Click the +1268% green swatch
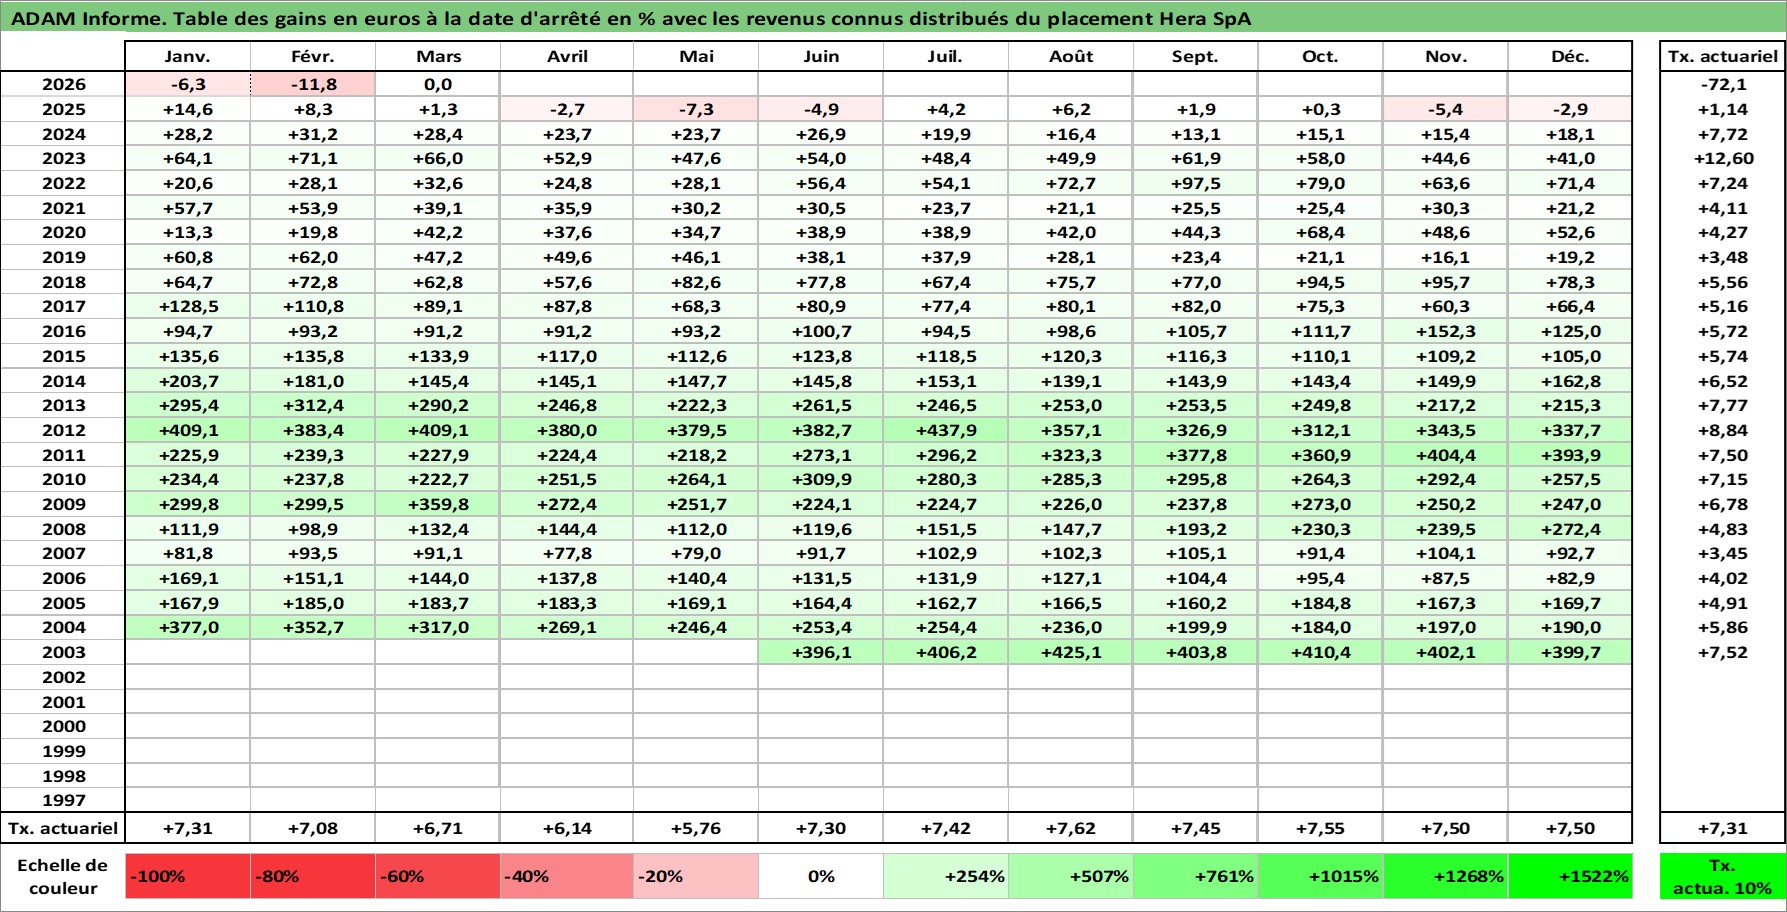Screen dimensions: 1787x912 [x=1446, y=876]
